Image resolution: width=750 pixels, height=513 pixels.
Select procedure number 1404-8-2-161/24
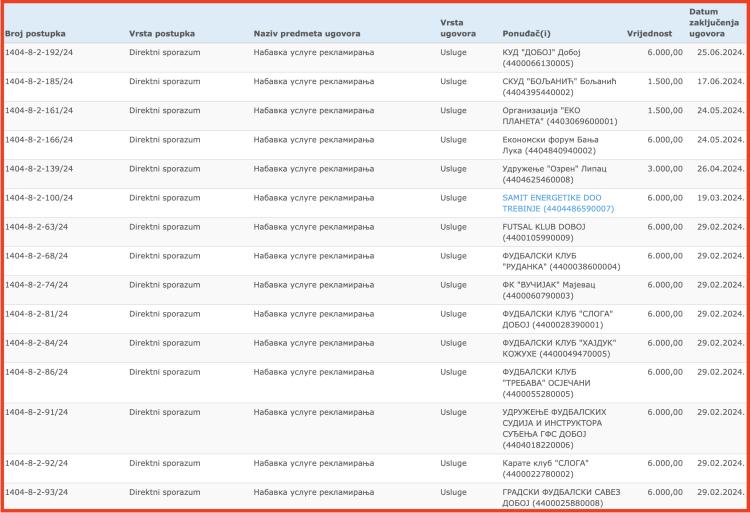[39, 110]
